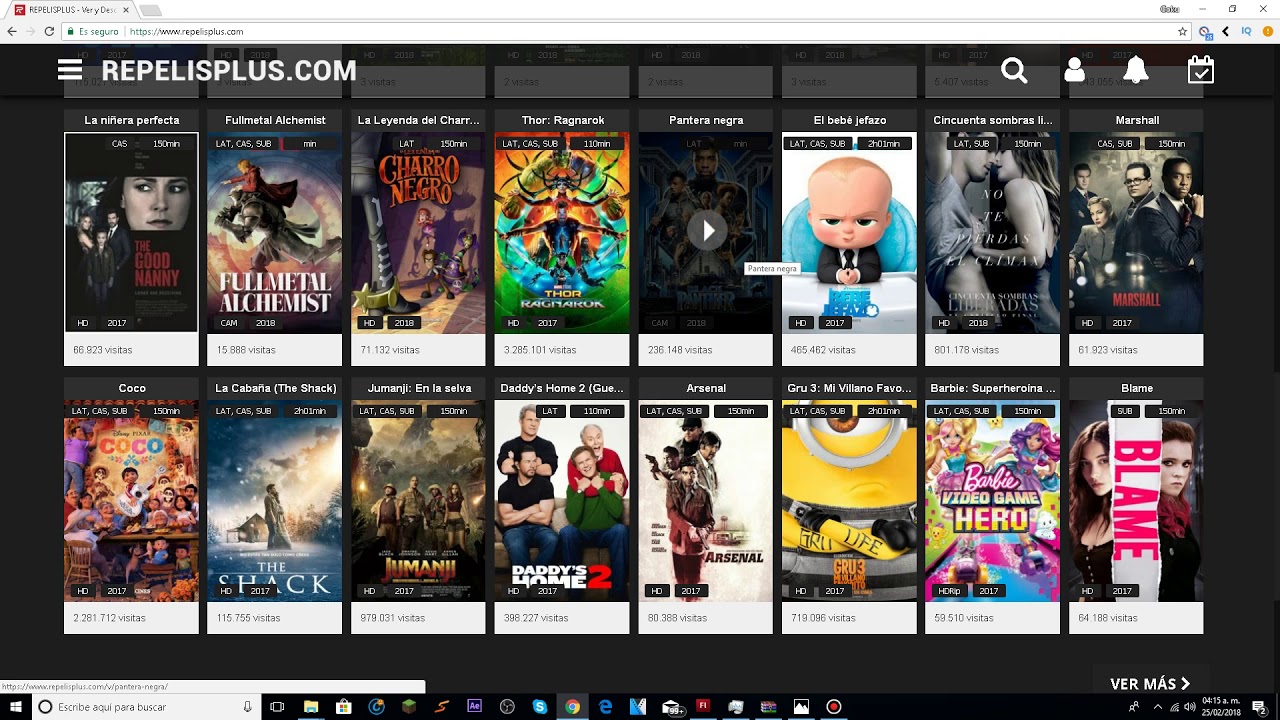Image resolution: width=1280 pixels, height=720 pixels.
Task: Click '801.178 visitas' text
Action: [966, 350]
